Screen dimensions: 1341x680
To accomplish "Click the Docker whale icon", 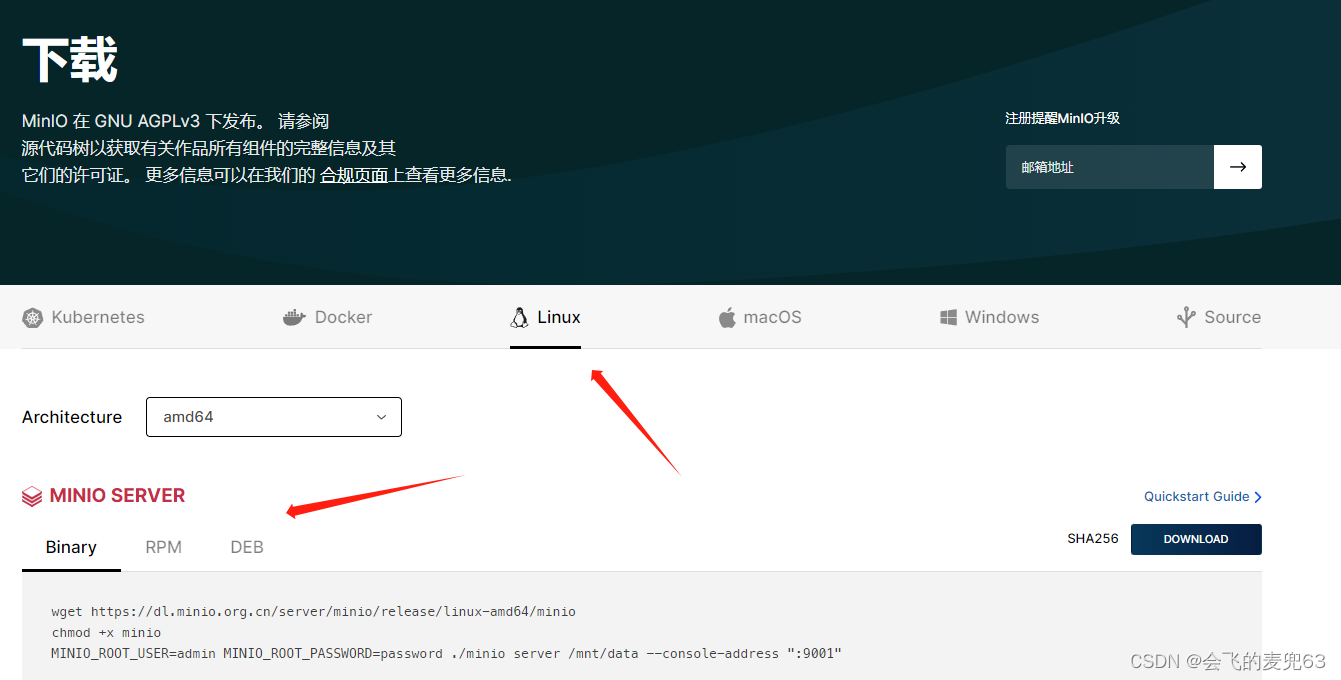I will pos(294,318).
